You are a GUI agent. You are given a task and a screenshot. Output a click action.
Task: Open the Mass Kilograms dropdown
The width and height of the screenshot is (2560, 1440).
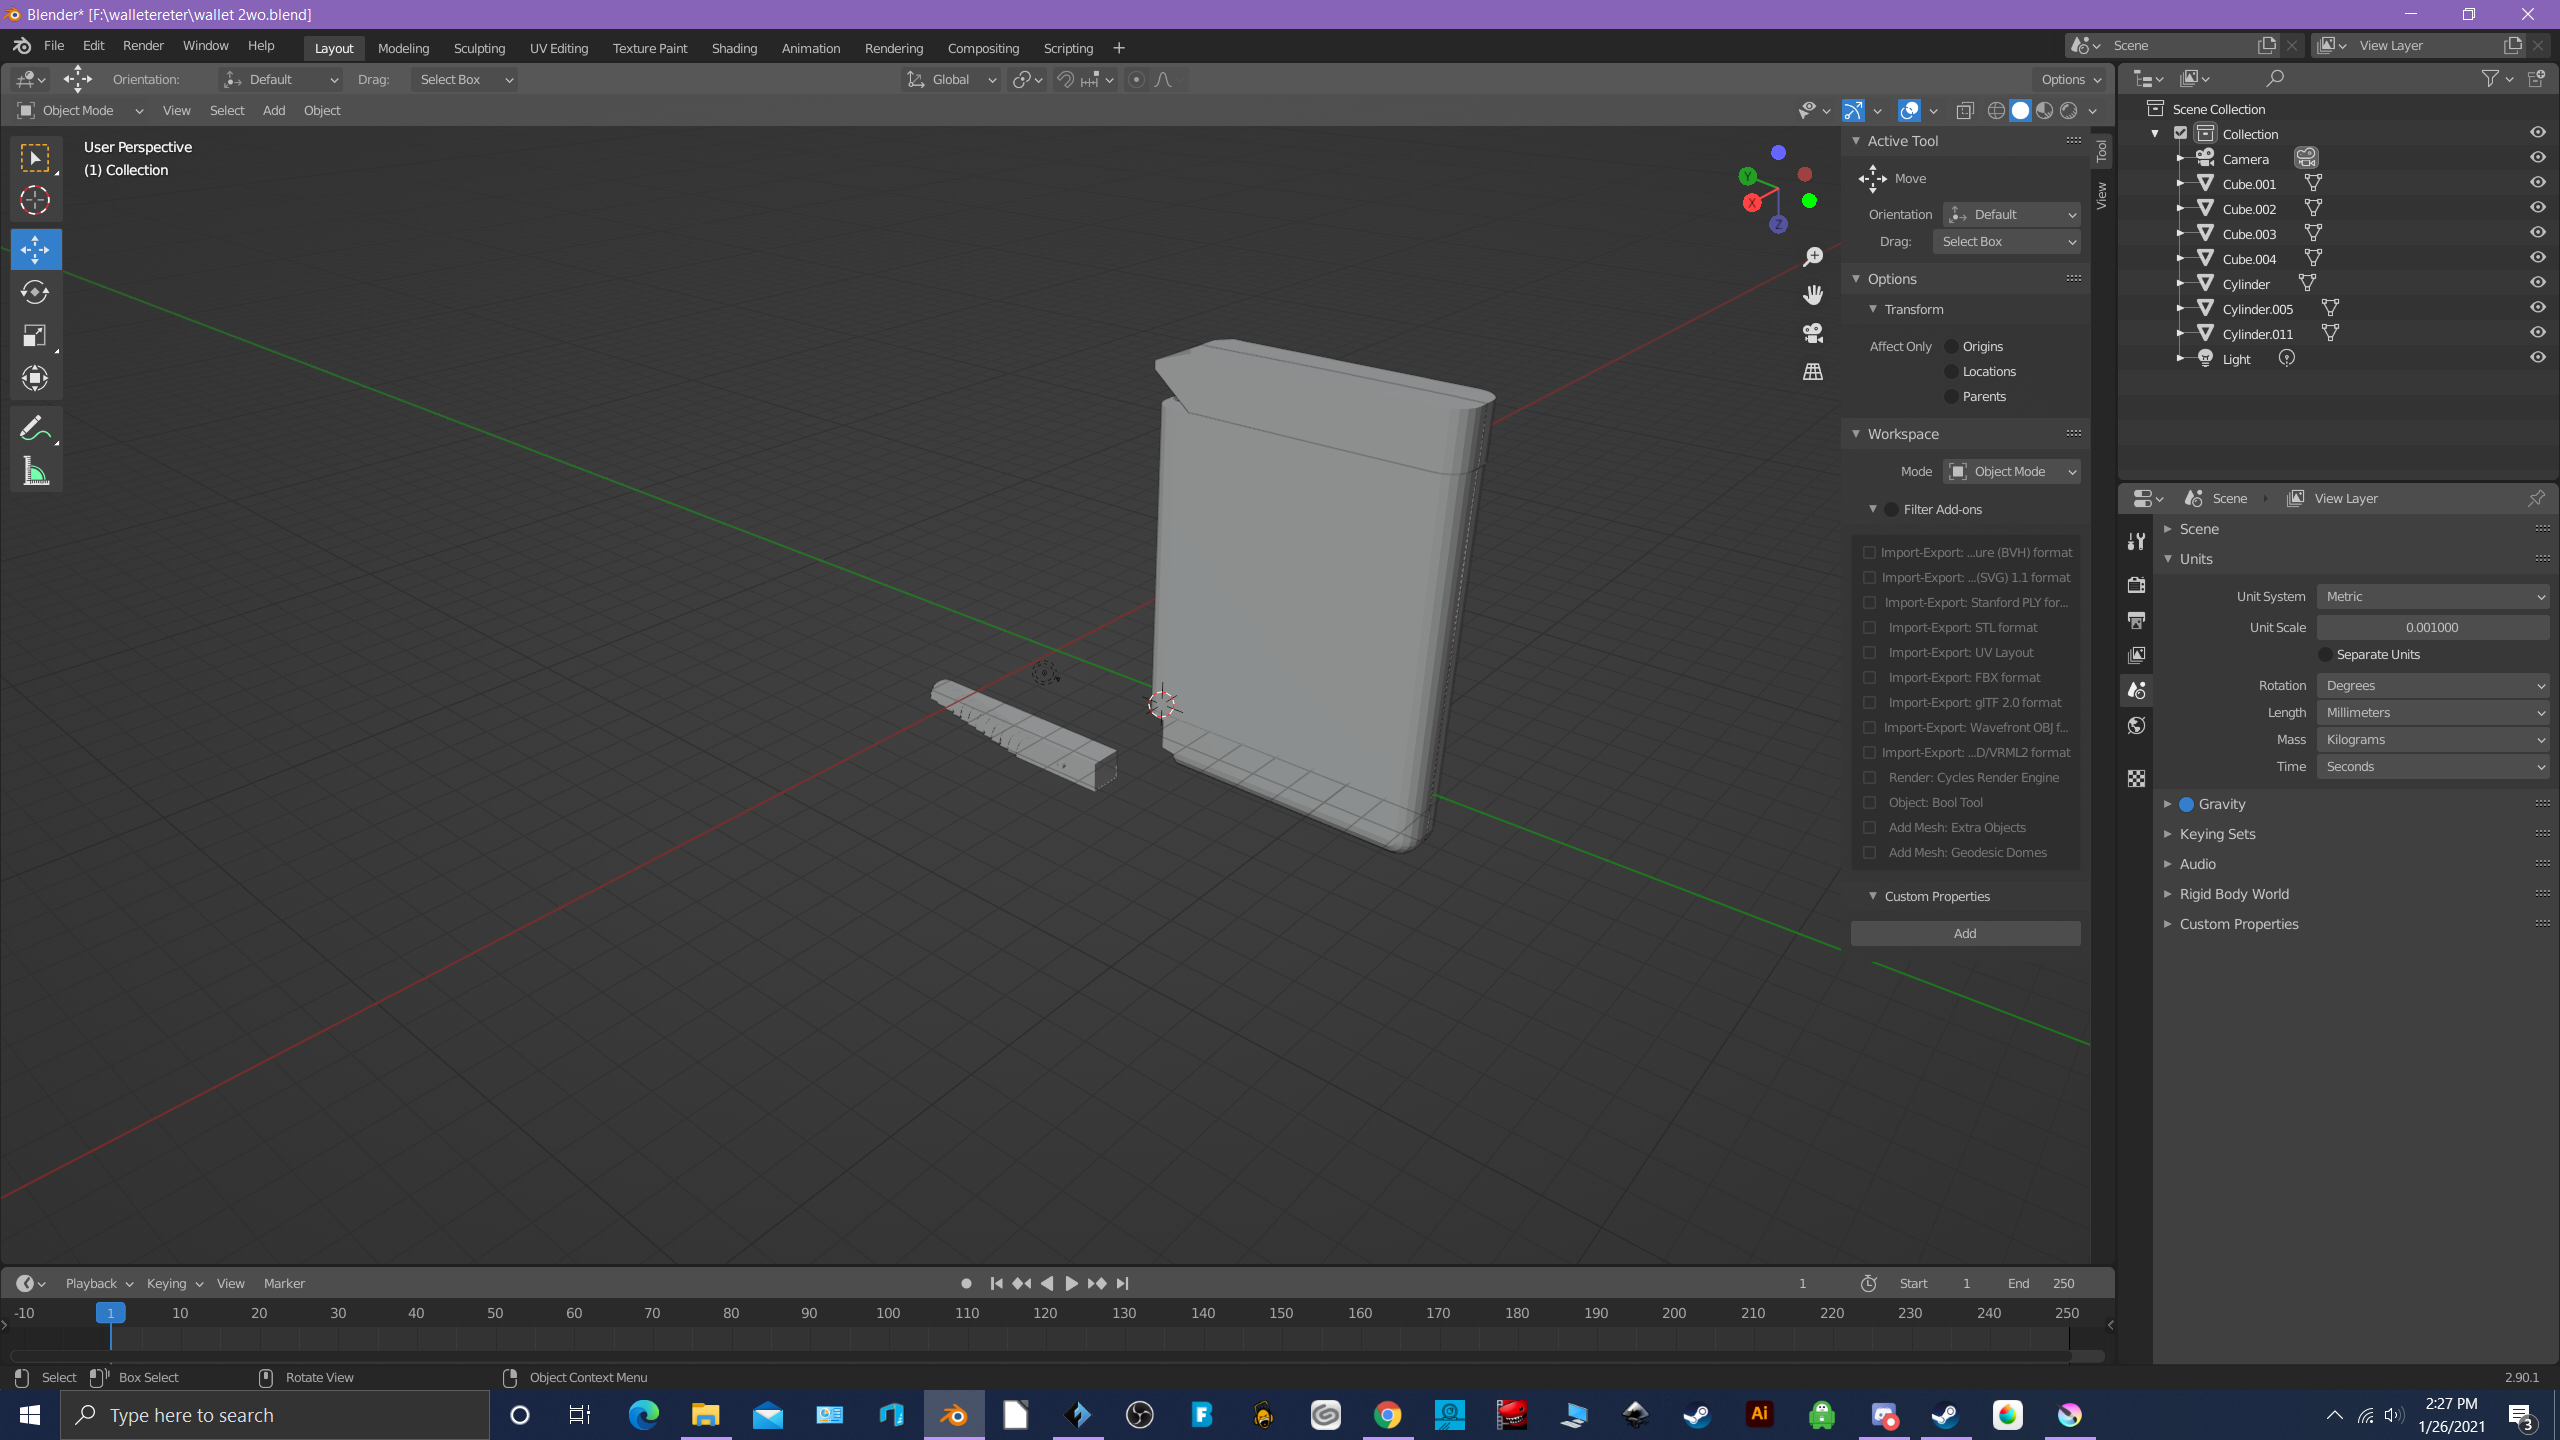pyautogui.click(x=2432, y=739)
